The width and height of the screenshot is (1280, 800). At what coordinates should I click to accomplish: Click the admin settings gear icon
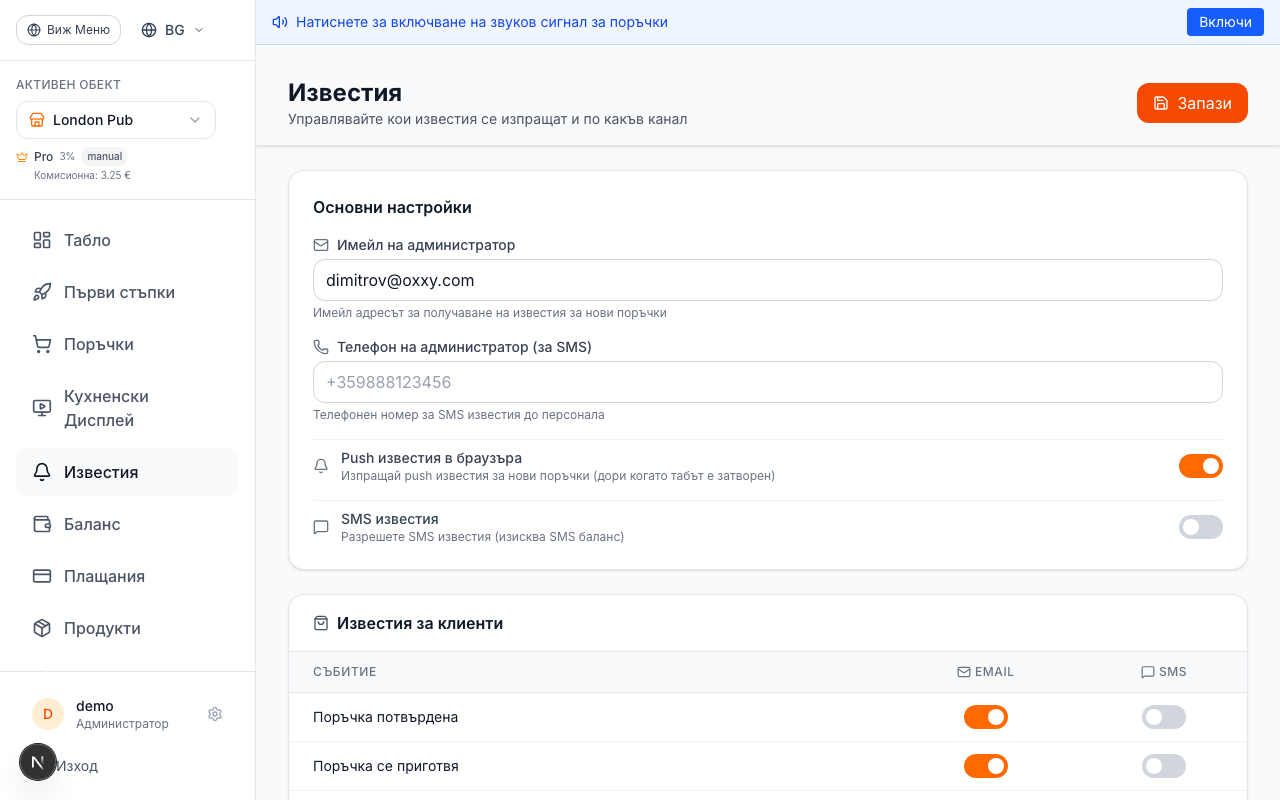pyautogui.click(x=215, y=713)
